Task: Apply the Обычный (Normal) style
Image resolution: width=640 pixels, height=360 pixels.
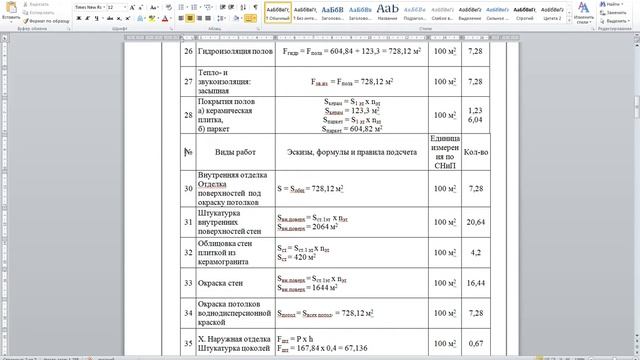Action: [278, 12]
